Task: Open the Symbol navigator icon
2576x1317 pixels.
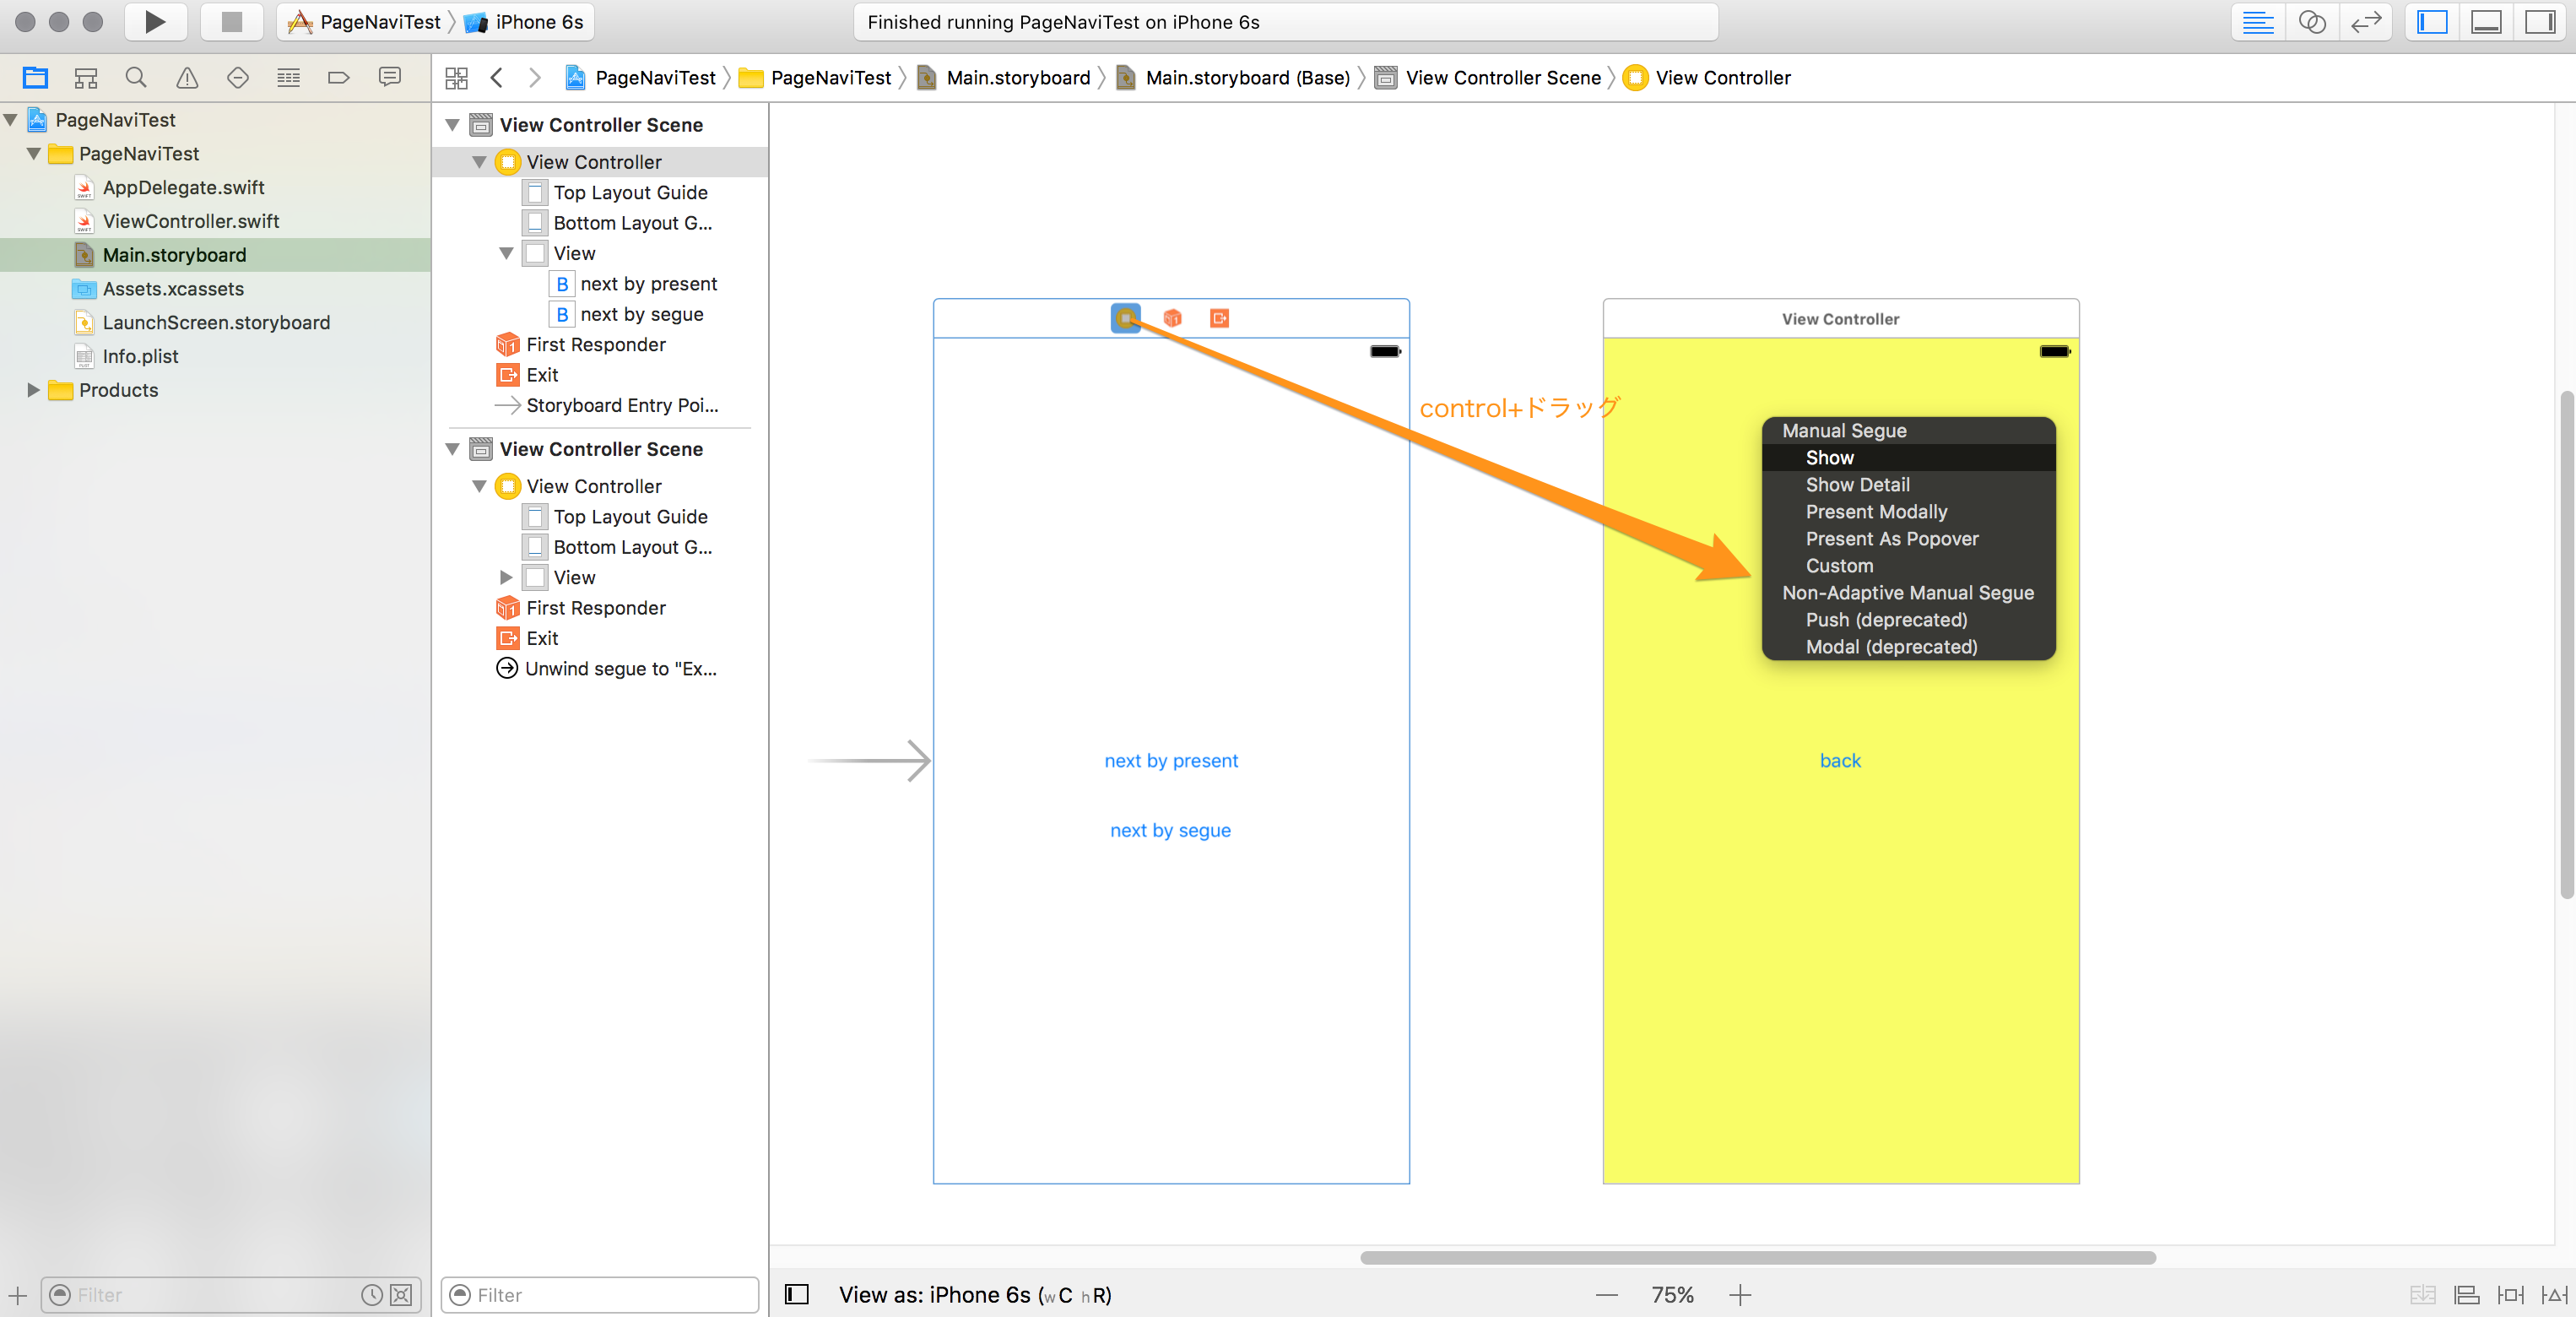Action: 86,77
